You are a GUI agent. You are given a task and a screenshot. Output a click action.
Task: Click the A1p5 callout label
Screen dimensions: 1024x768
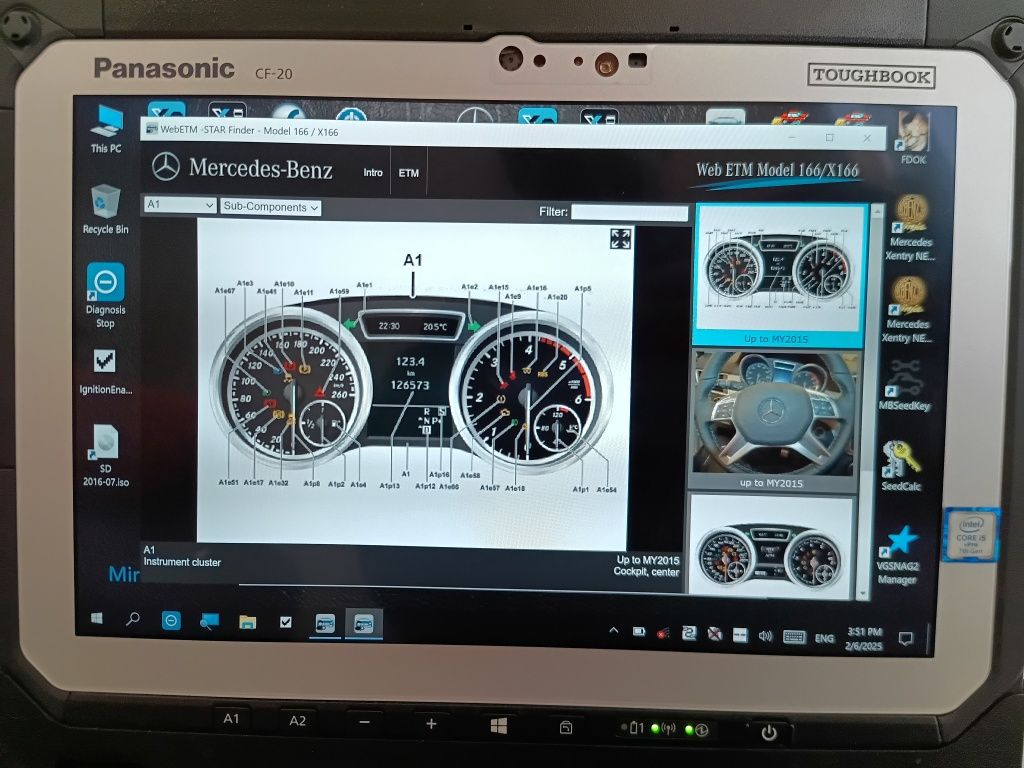pos(583,288)
